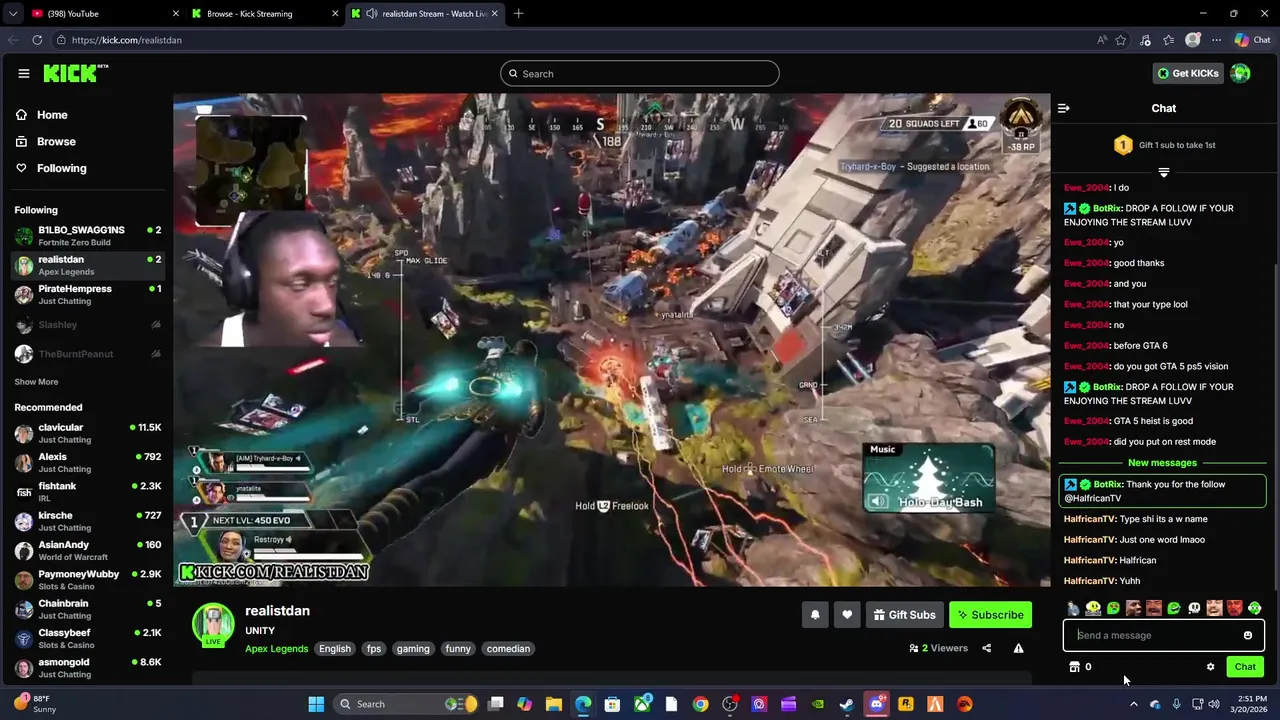Refresh the browser page
1280x720 pixels.
37,40
